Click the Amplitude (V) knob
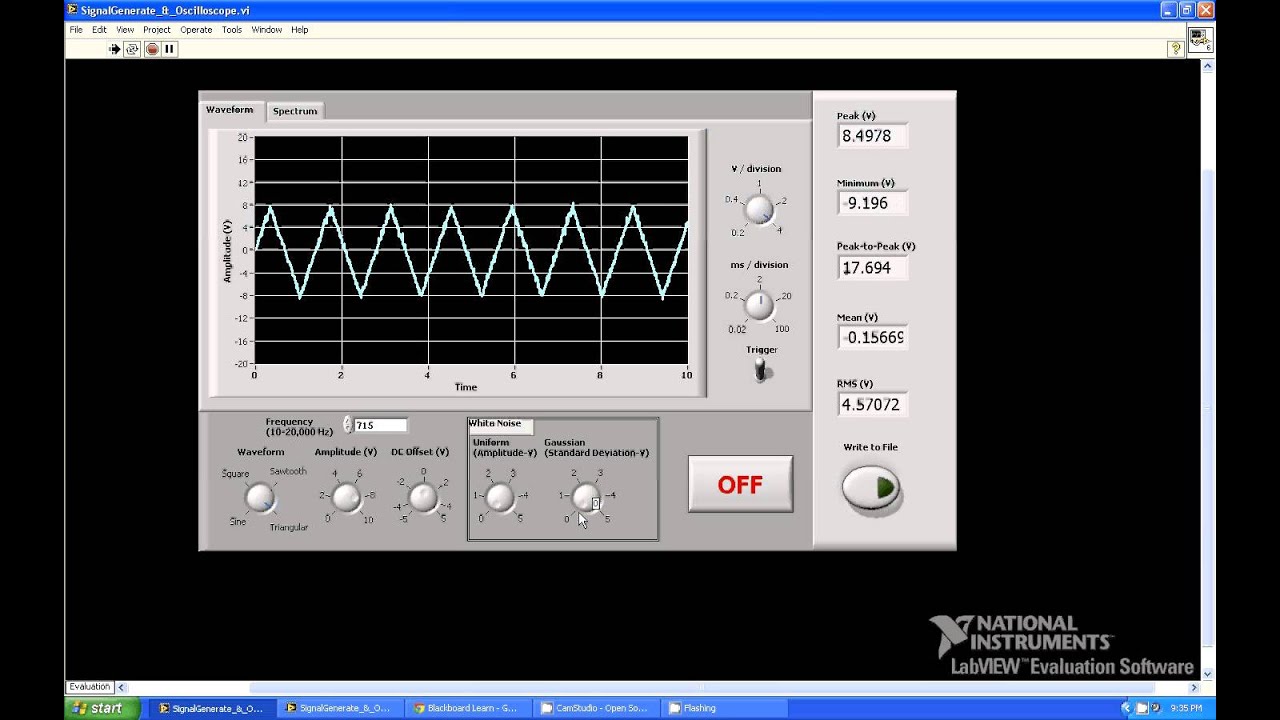 [346, 497]
